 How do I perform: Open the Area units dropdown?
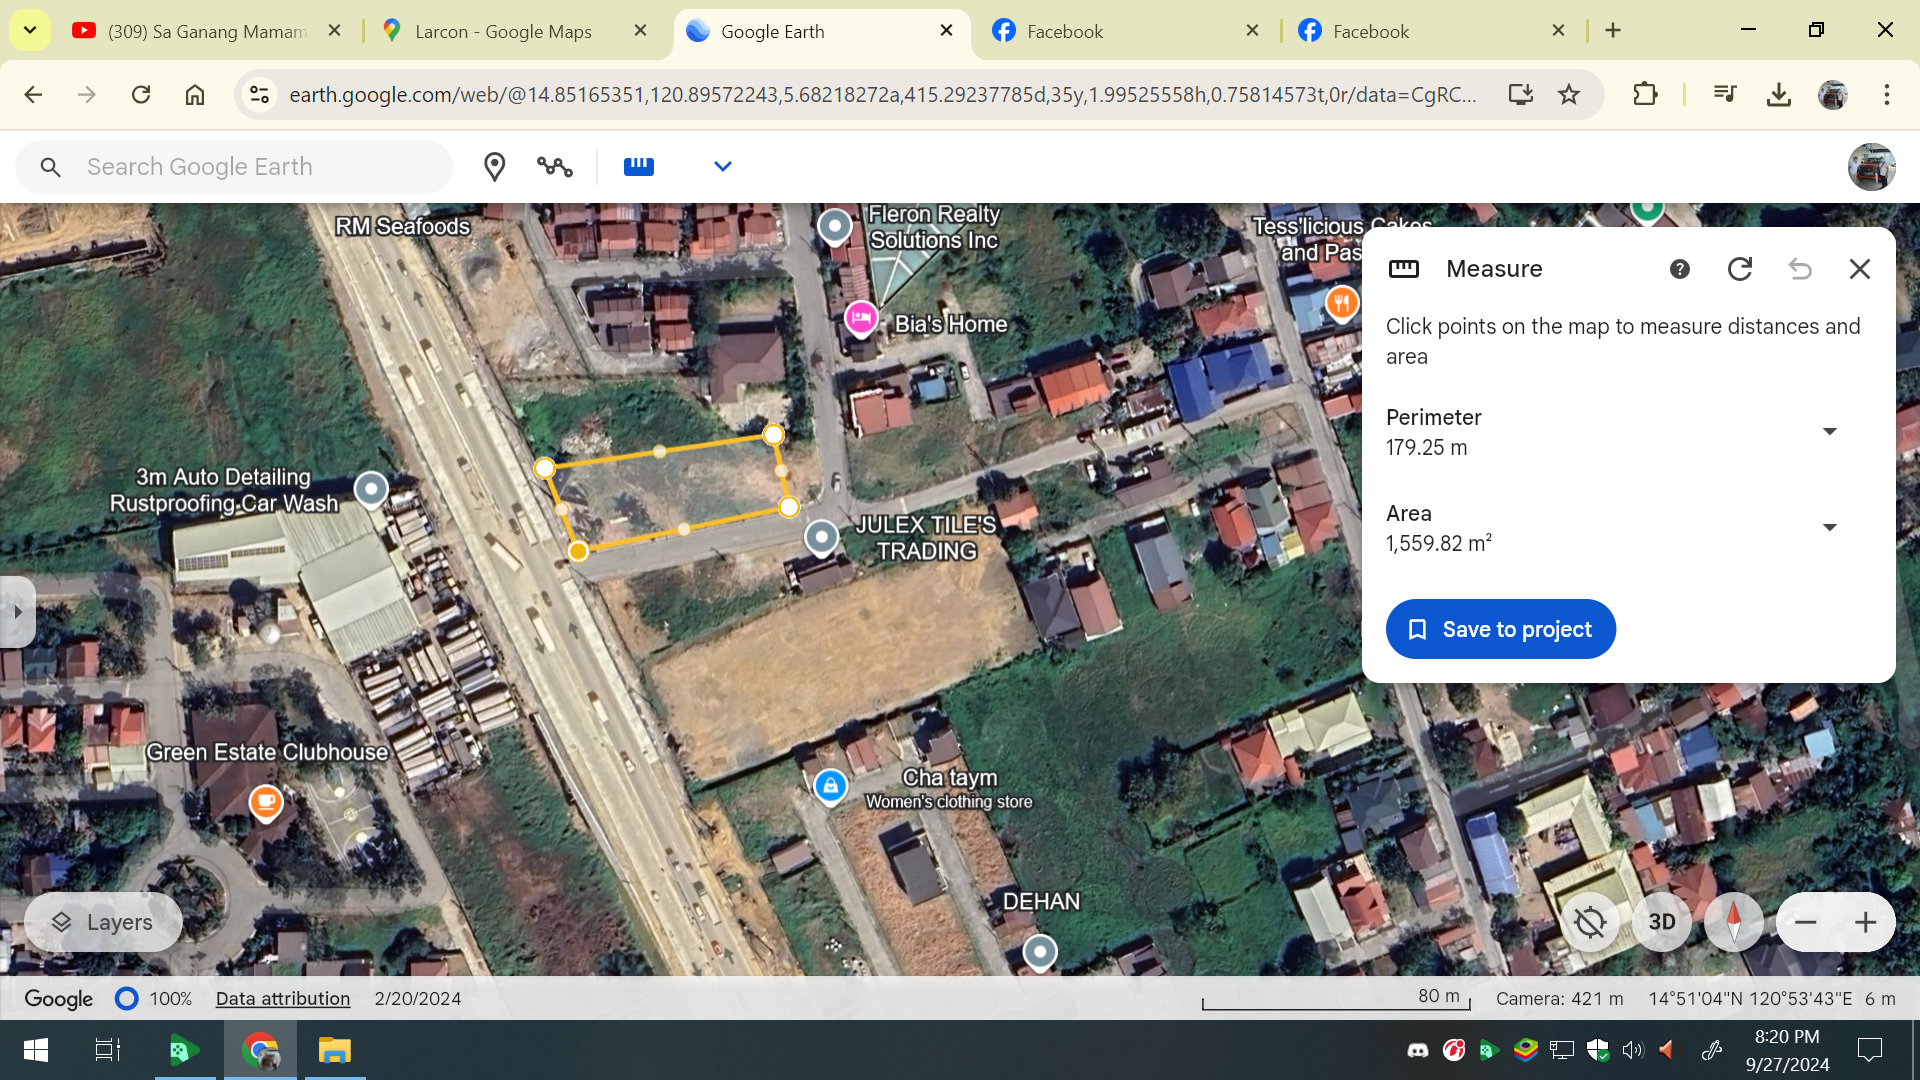[x=1830, y=528]
